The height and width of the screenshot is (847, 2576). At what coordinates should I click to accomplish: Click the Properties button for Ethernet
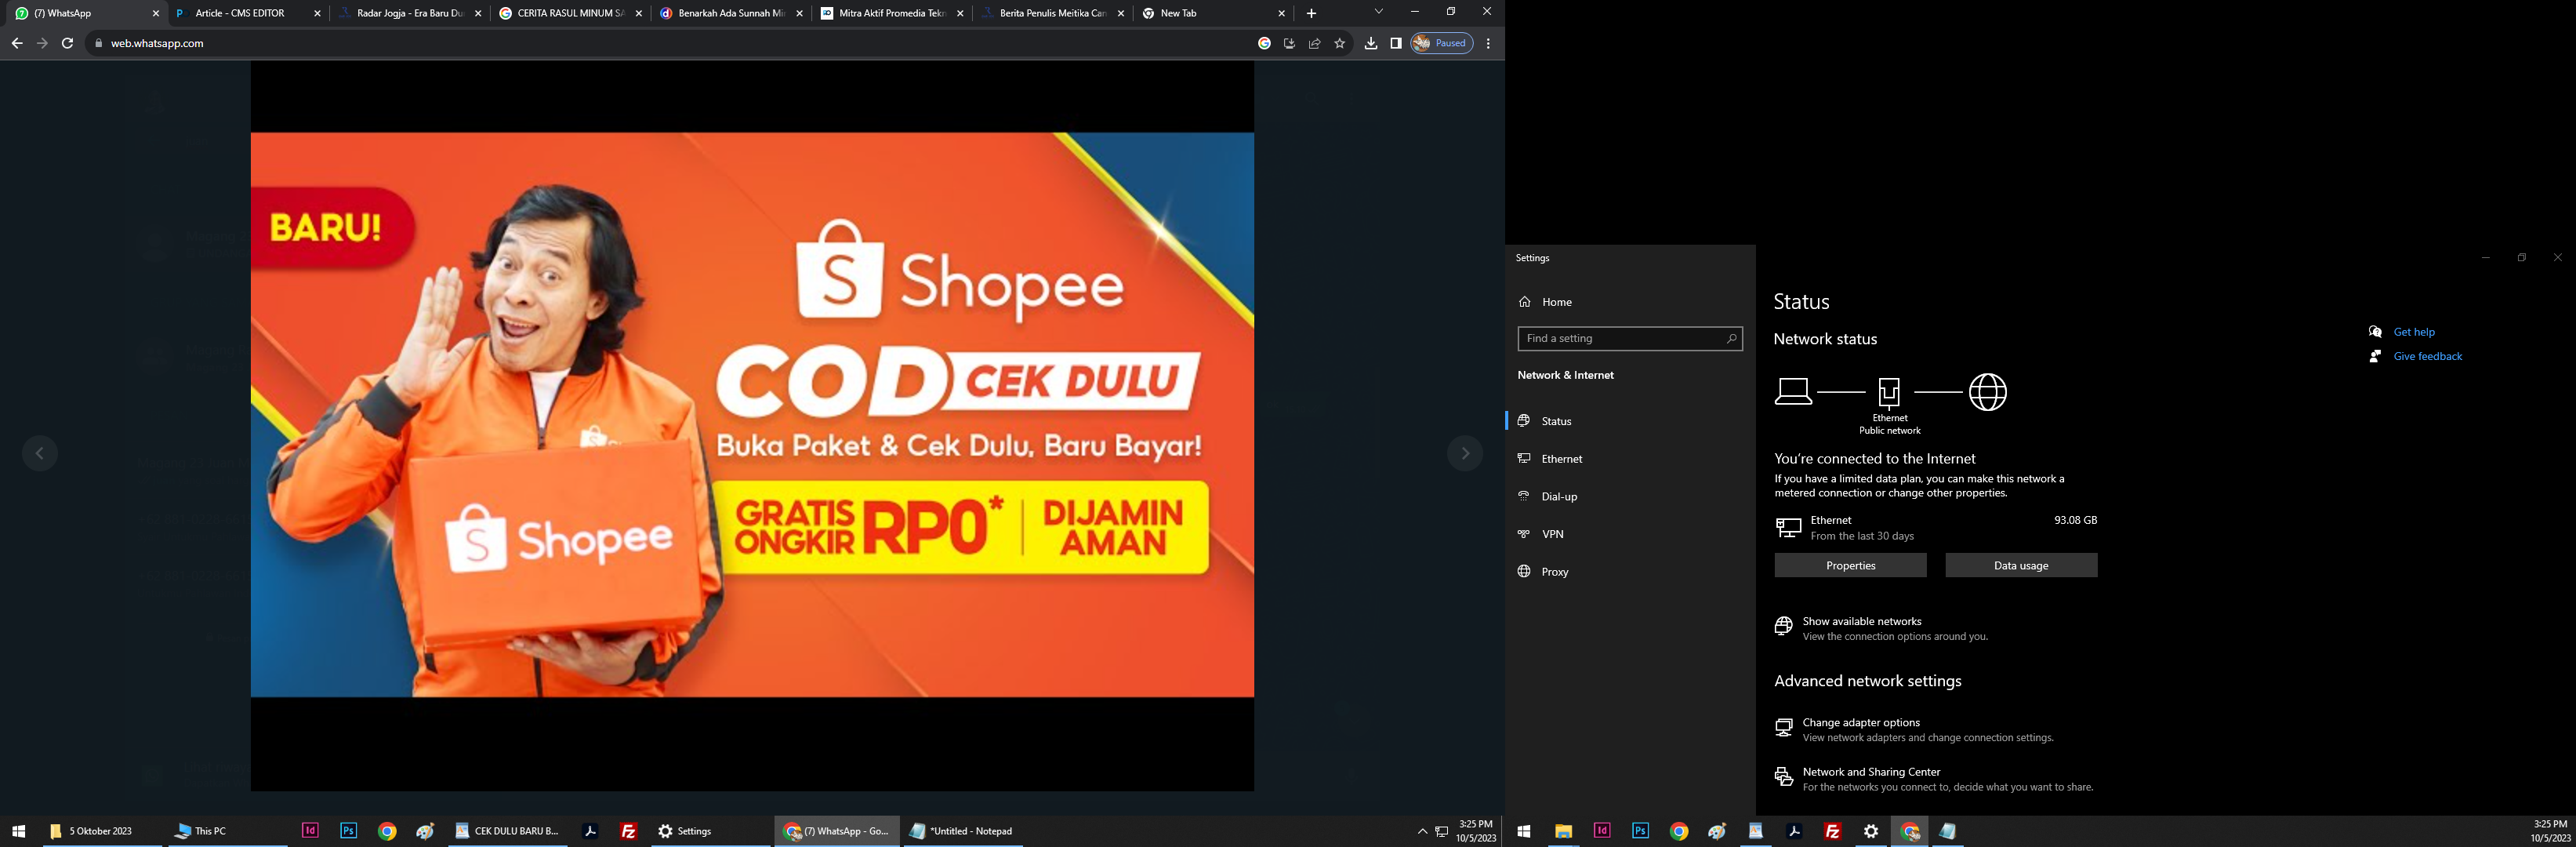[x=1850, y=565]
